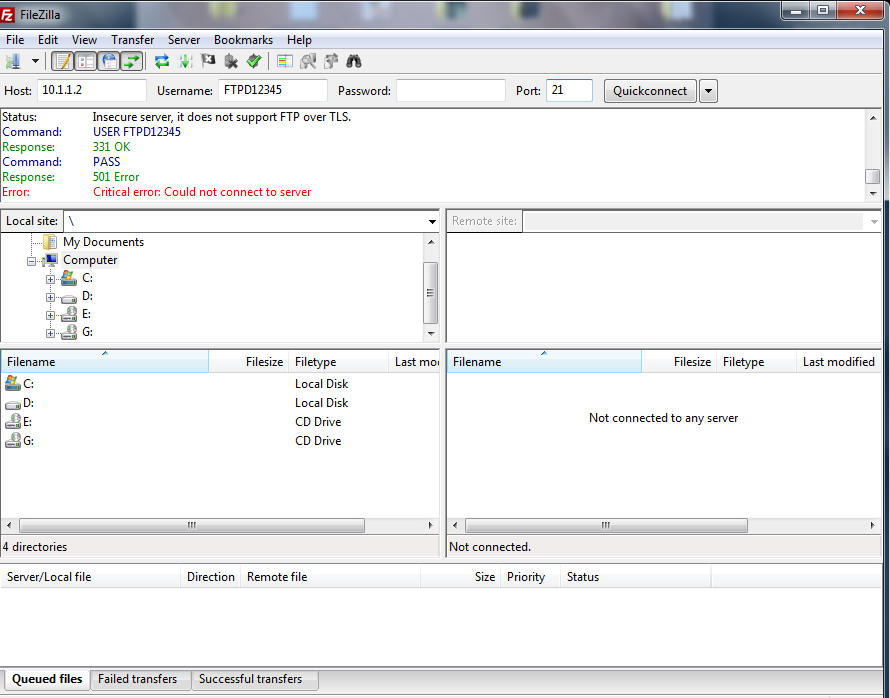Refresh file and folder lists
Viewport: 890px width, 698px height.
tap(162, 61)
